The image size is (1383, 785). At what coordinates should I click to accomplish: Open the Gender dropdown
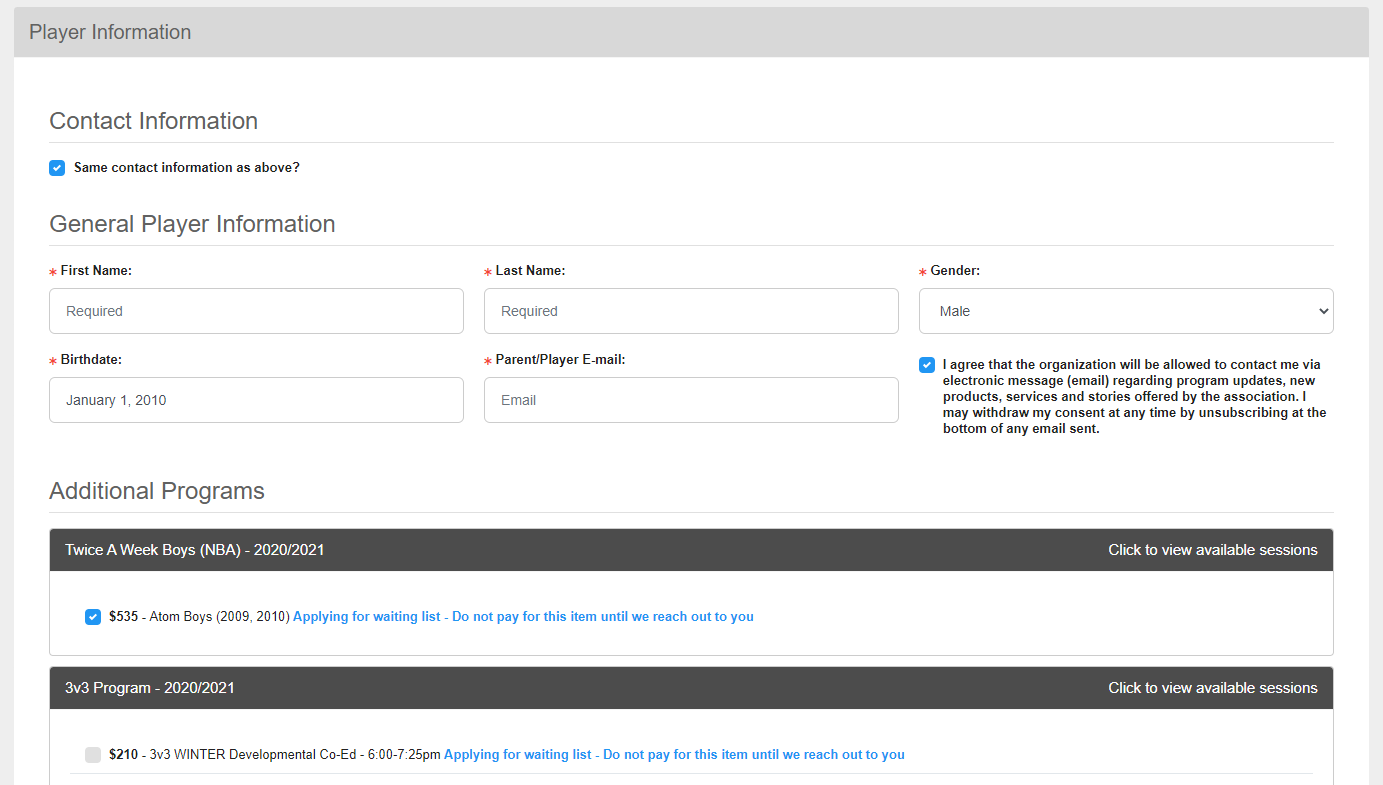click(x=1125, y=311)
